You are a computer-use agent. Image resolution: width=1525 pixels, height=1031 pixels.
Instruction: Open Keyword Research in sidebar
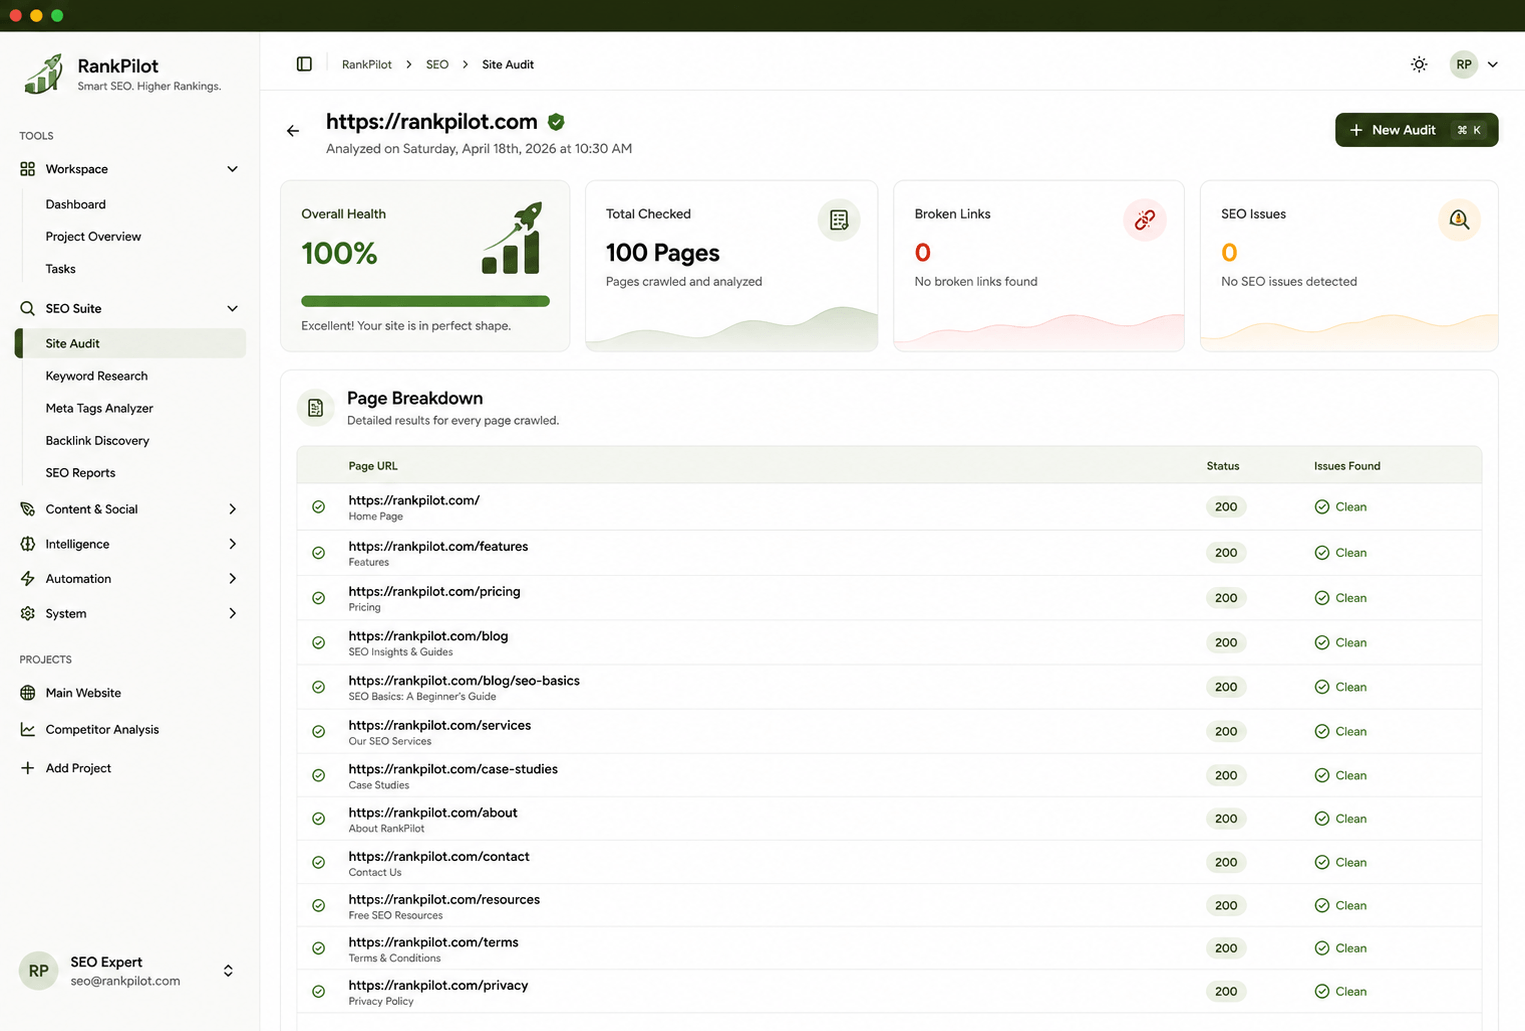97,376
